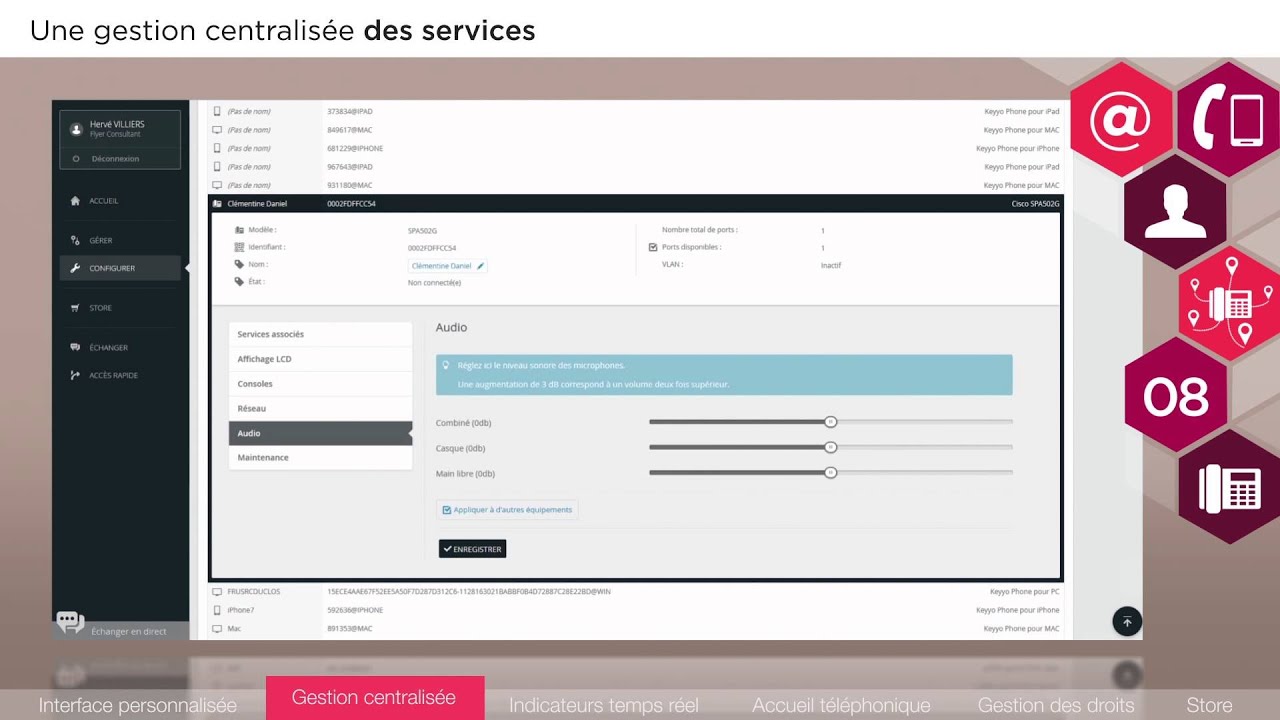The image size is (1280, 720).
Task: Switch to Indicateurs temps réel bottom tab
Action: click(604, 705)
